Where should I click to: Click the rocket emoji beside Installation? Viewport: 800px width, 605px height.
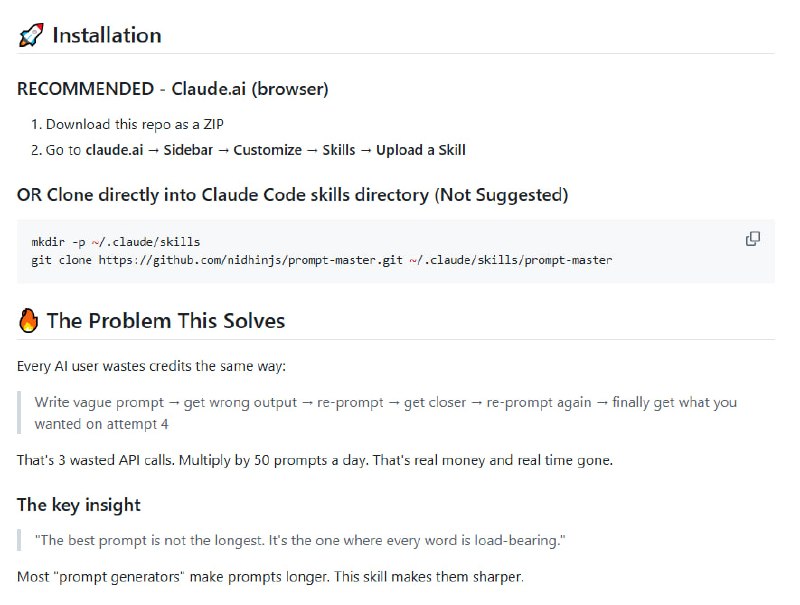[x=31, y=36]
